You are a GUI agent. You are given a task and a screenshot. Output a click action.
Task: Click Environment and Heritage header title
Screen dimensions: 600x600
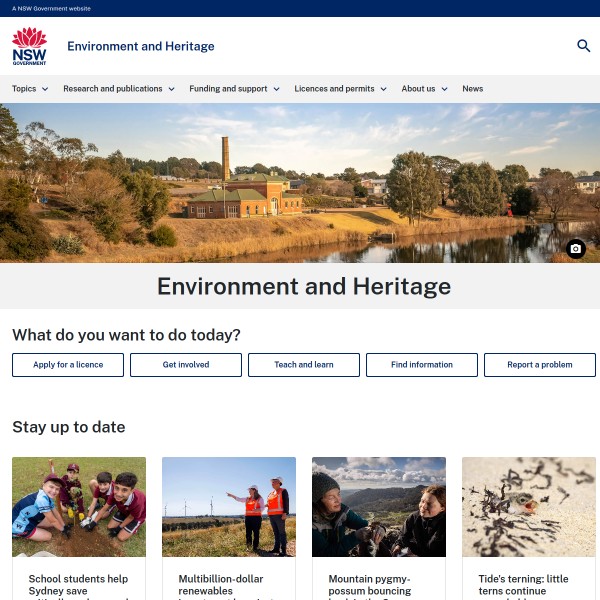point(140,46)
